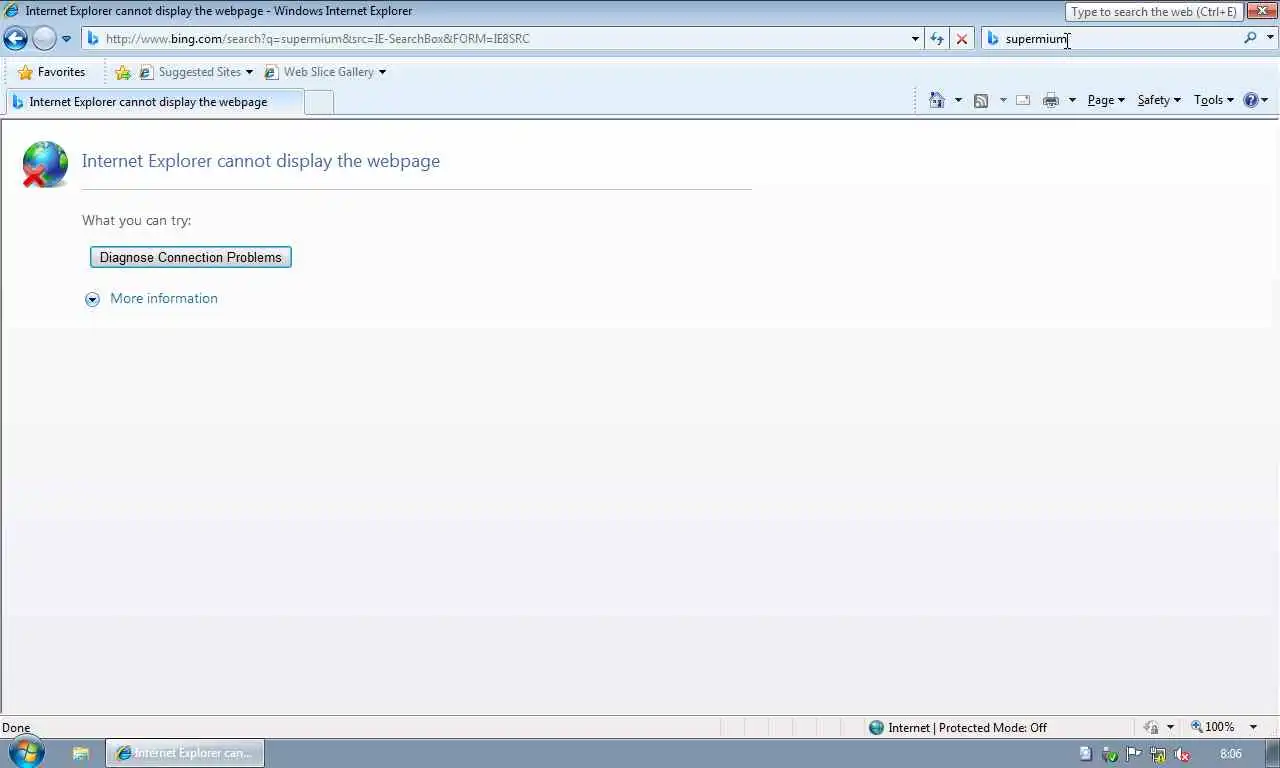Print the page using printer icon

coord(1051,100)
